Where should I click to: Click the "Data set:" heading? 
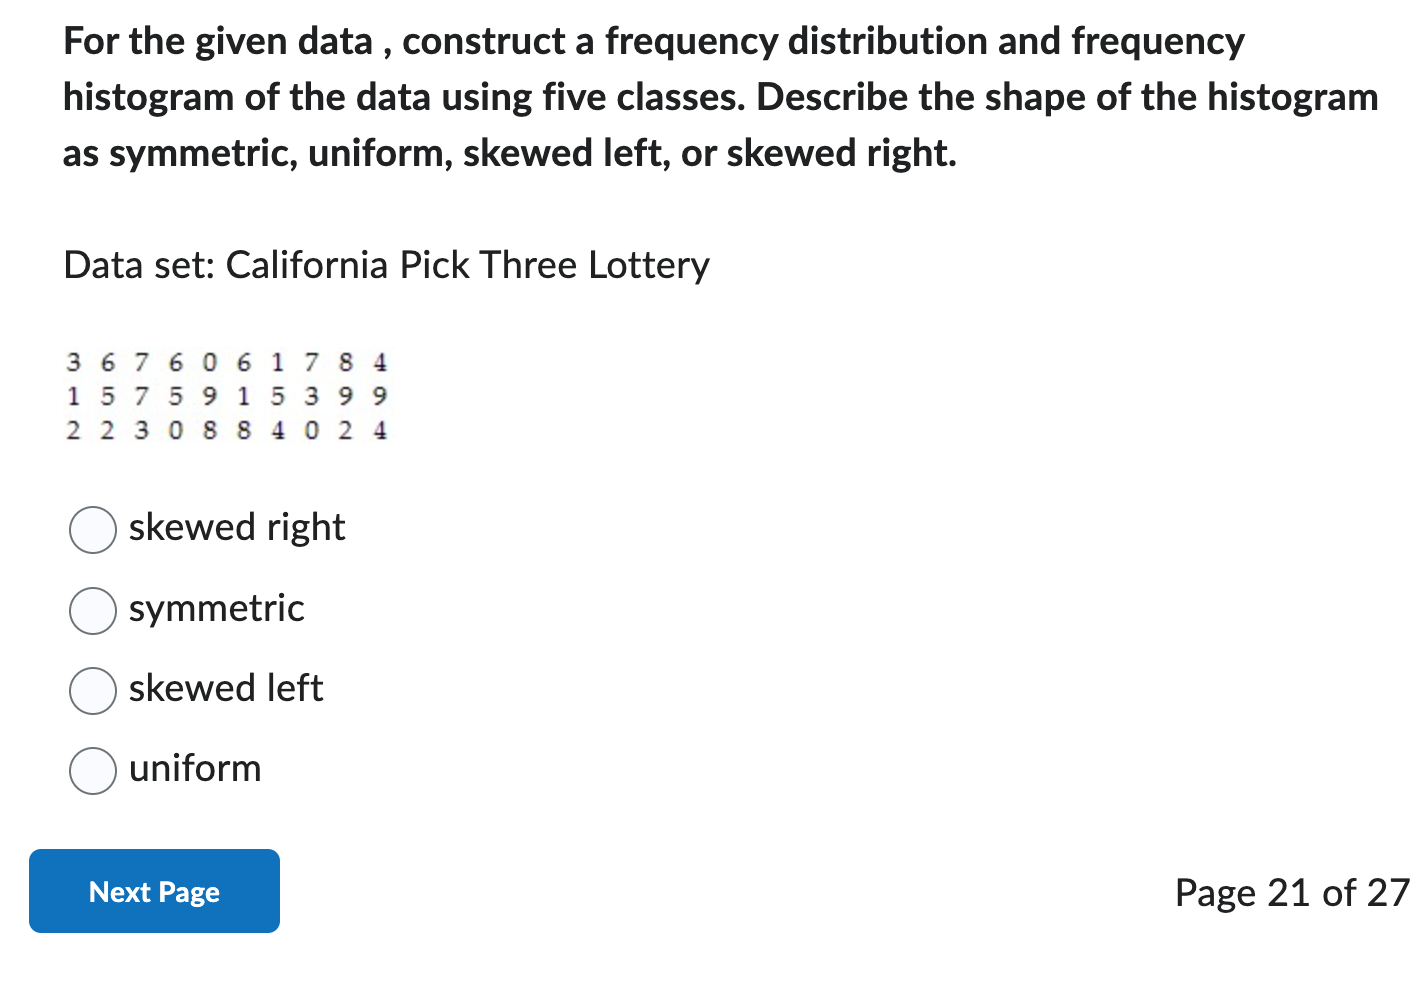tap(138, 265)
